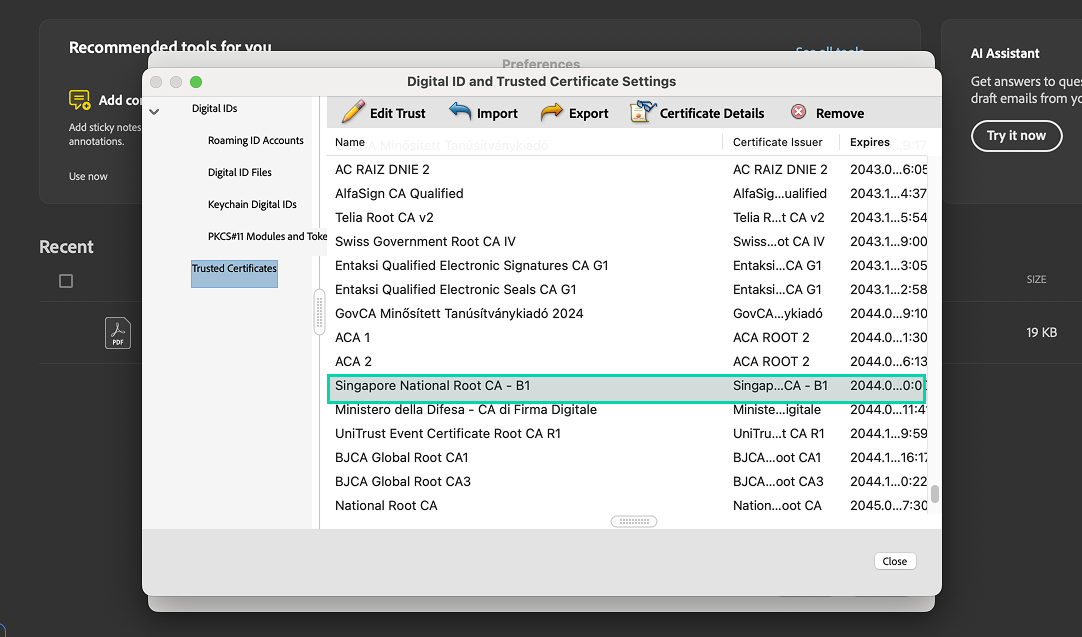Select Roaming ID Accounts in sidebar
Image resolution: width=1082 pixels, height=637 pixels.
click(x=255, y=141)
